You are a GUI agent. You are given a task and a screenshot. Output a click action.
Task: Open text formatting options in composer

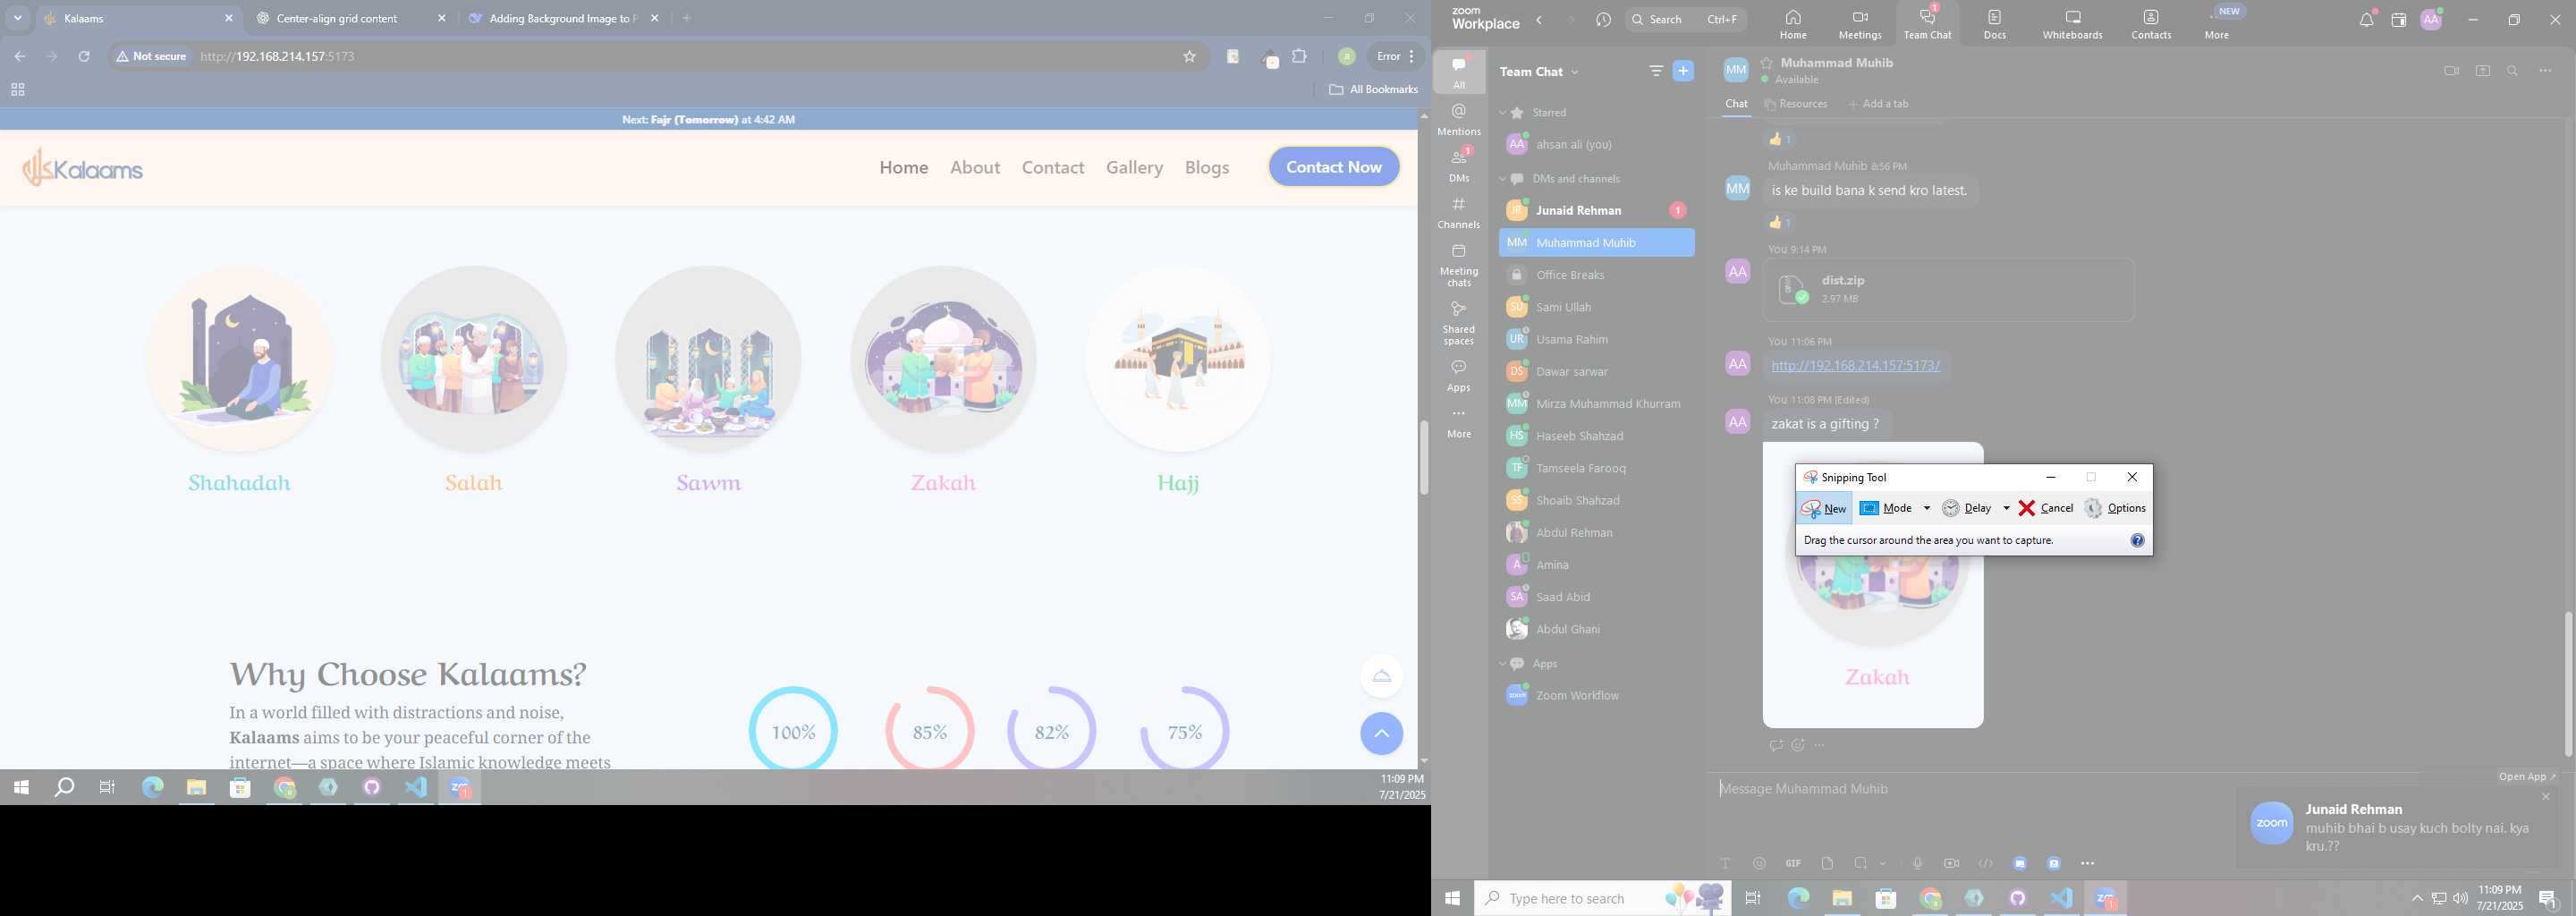point(1725,863)
